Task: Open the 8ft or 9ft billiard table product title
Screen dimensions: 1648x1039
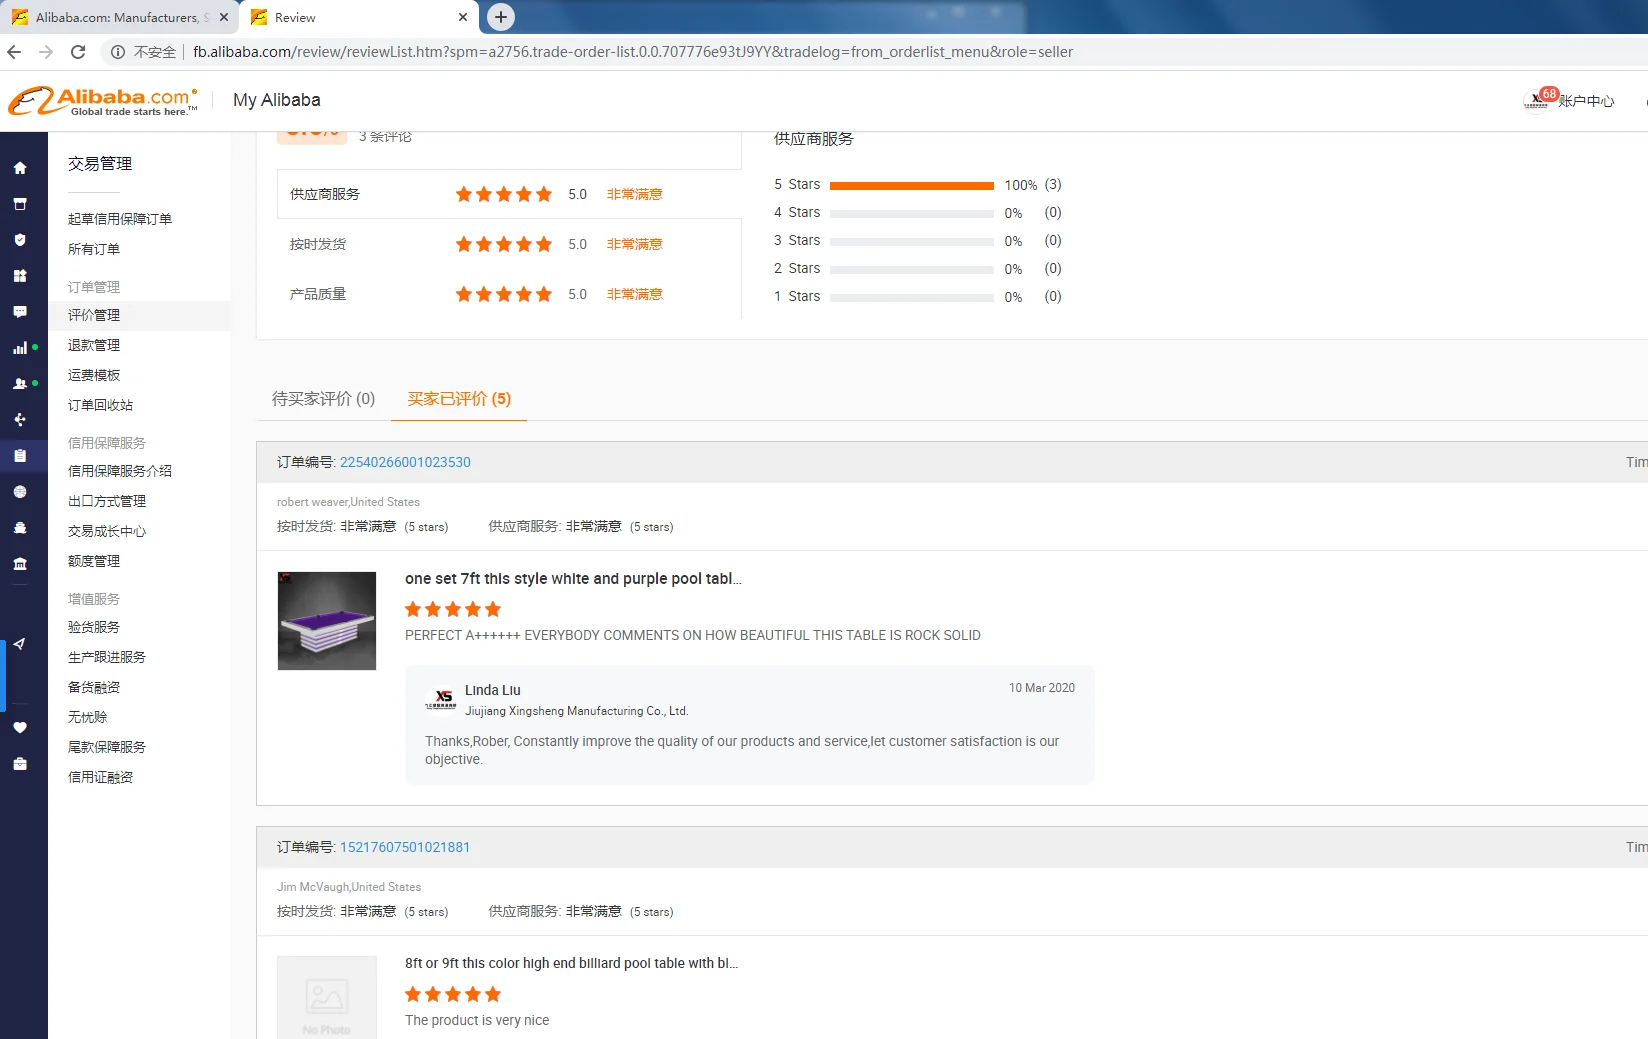Action: pos(571,964)
